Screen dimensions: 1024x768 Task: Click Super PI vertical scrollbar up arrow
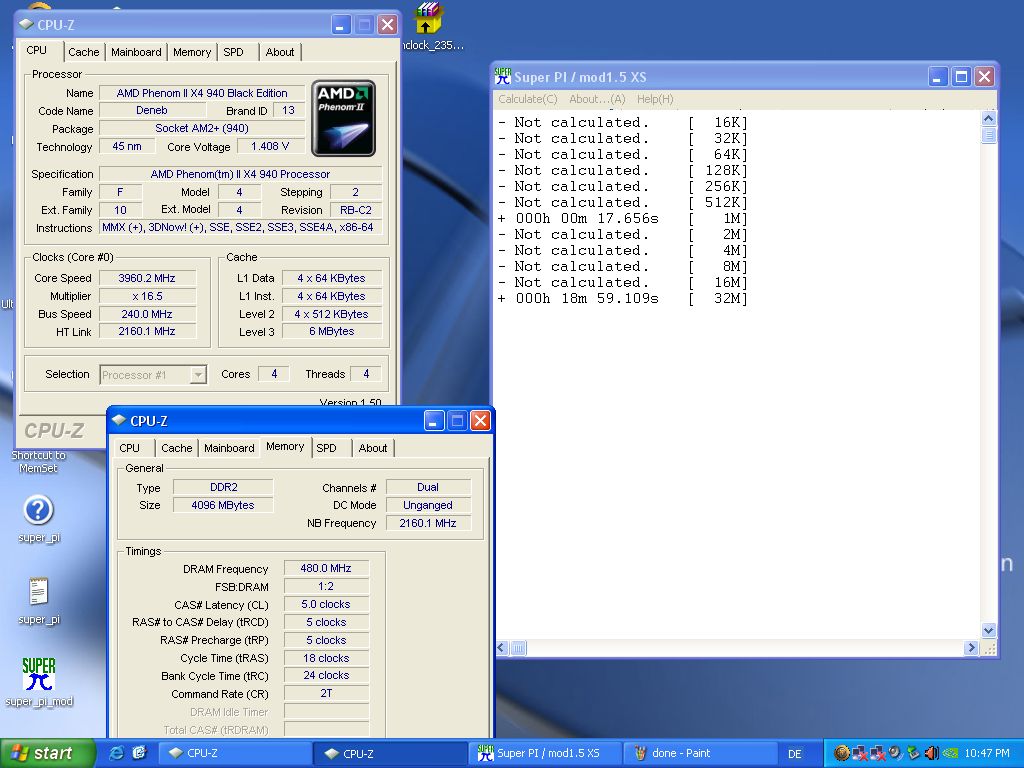click(989, 118)
